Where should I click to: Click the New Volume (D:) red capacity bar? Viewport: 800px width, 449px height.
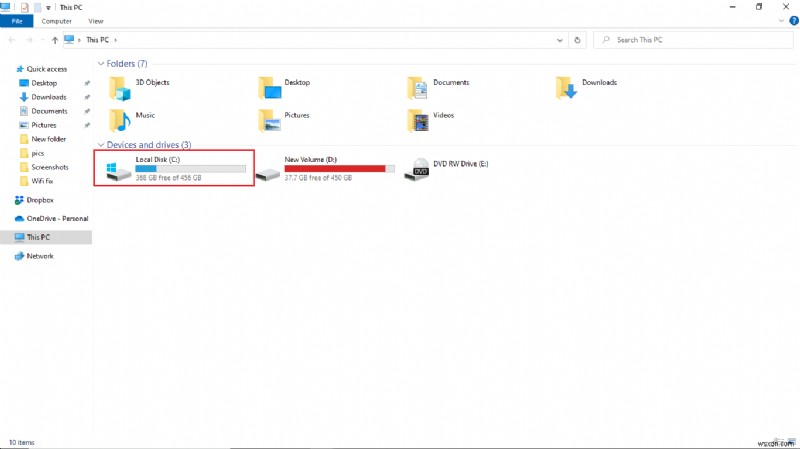pyautogui.click(x=339, y=168)
